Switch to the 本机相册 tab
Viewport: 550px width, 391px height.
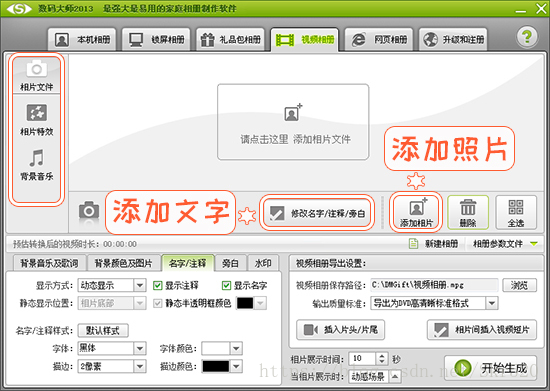[82, 39]
